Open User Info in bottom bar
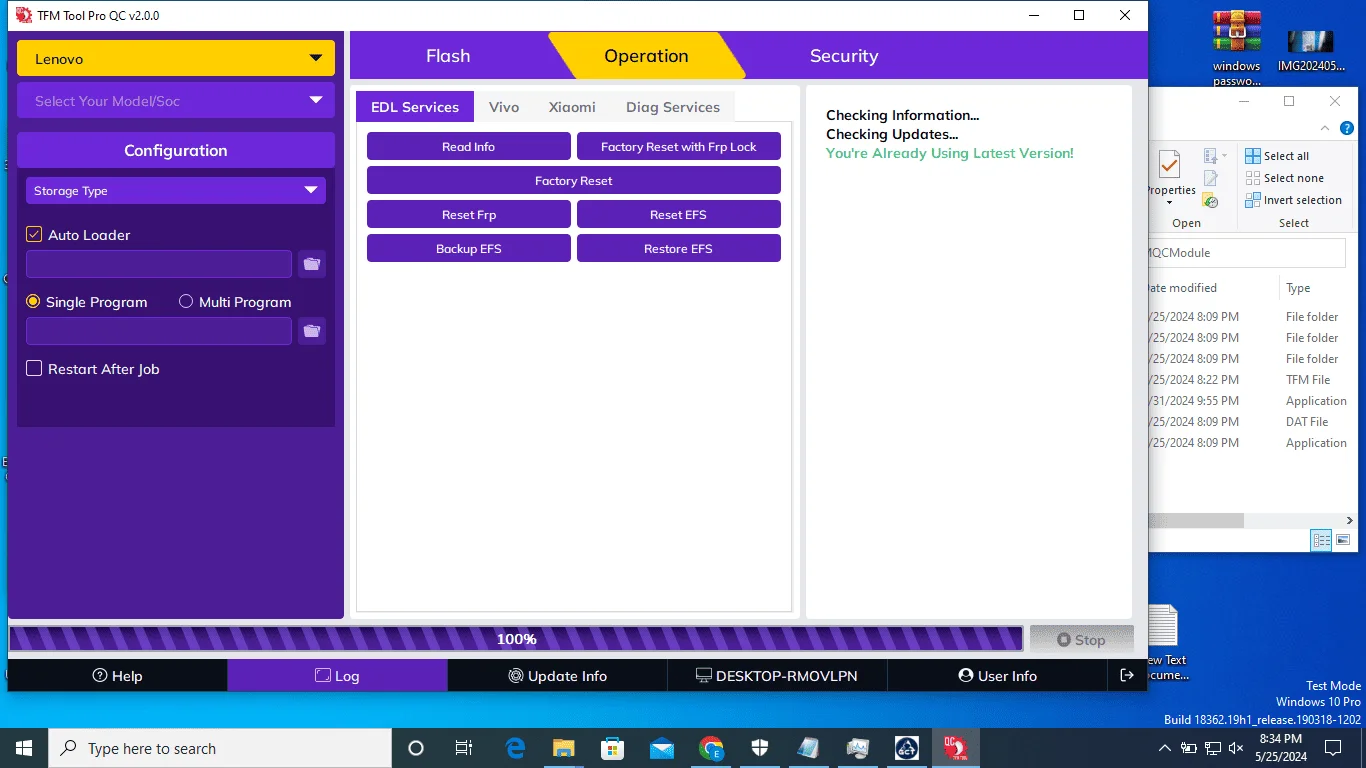The image size is (1366, 768). click(x=997, y=676)
